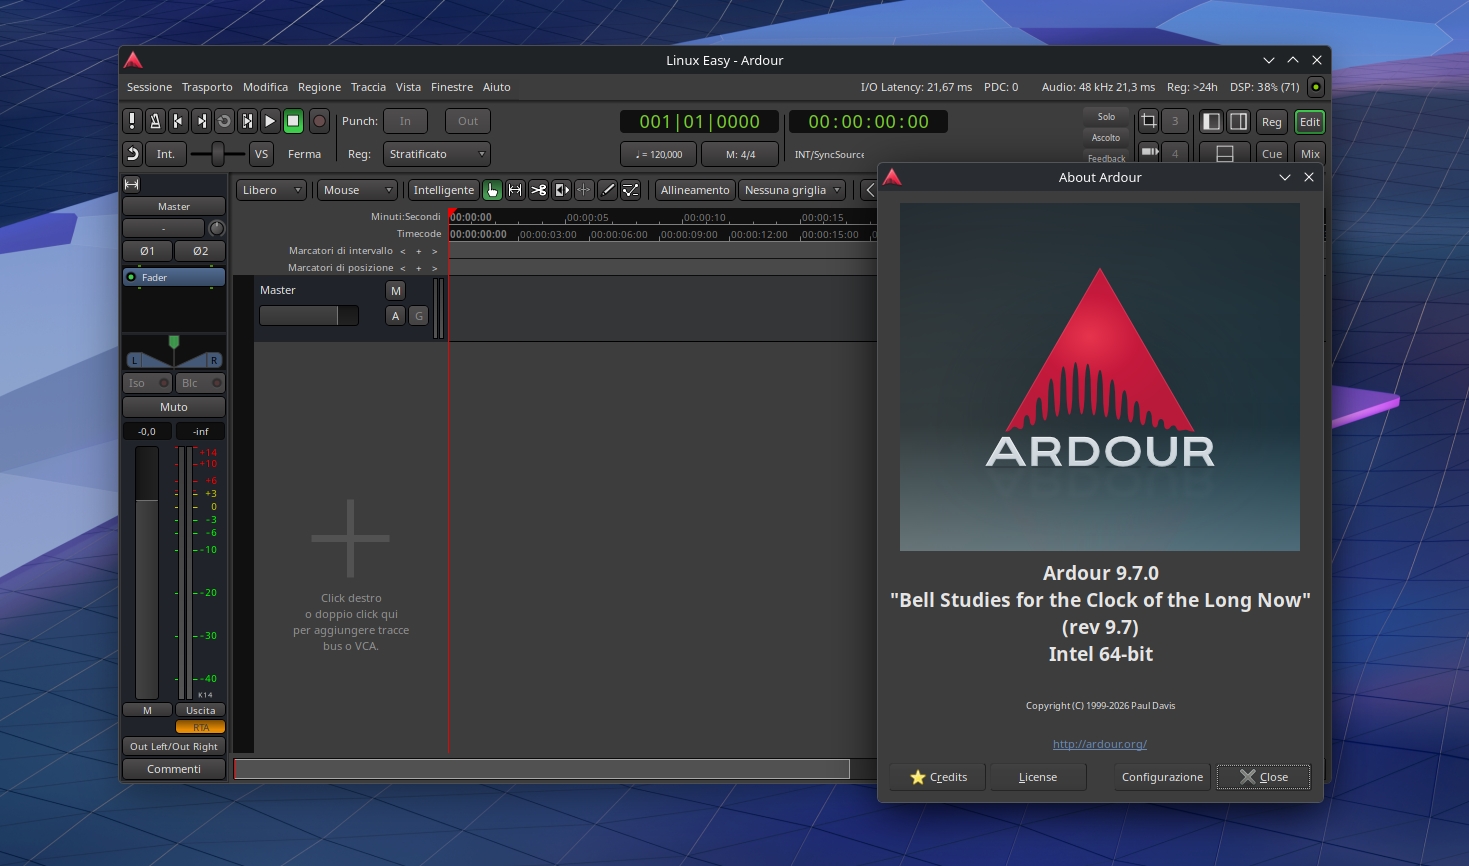Click the Master track gain slider in editor
The width and height of the screenshot is (1469, 866).
309,316
